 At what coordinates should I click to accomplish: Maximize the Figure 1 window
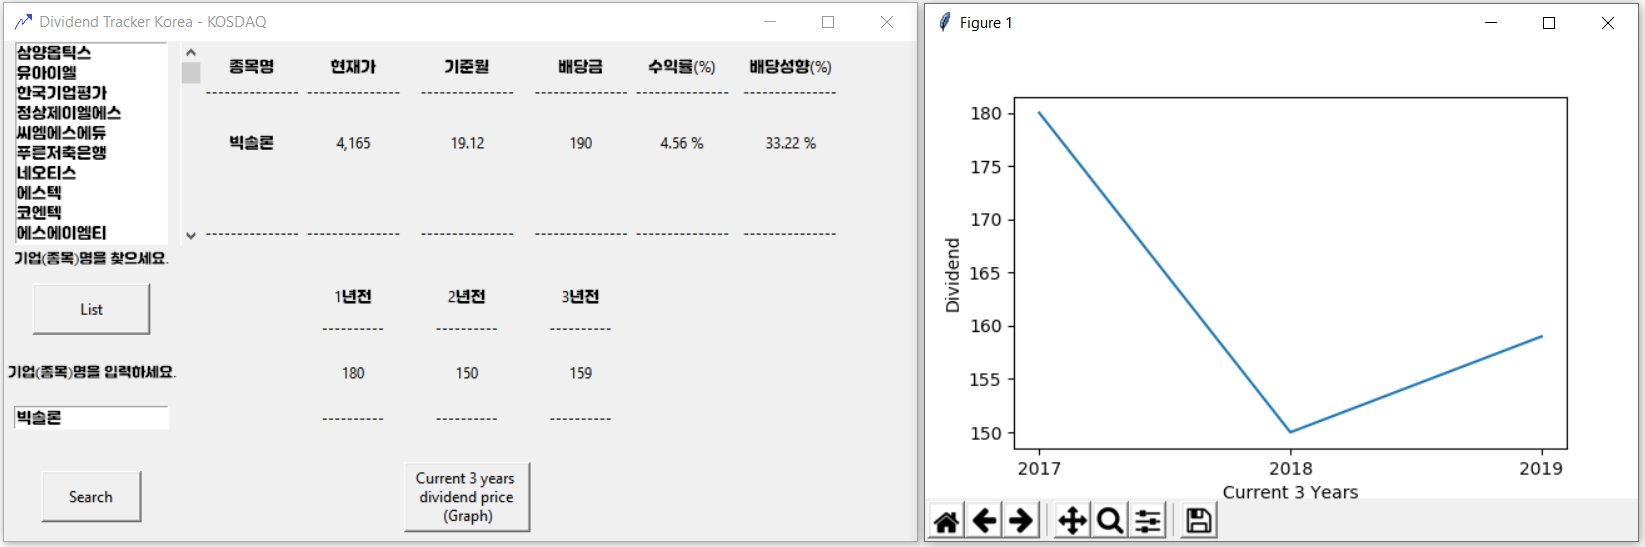(x=1548, y=23)
